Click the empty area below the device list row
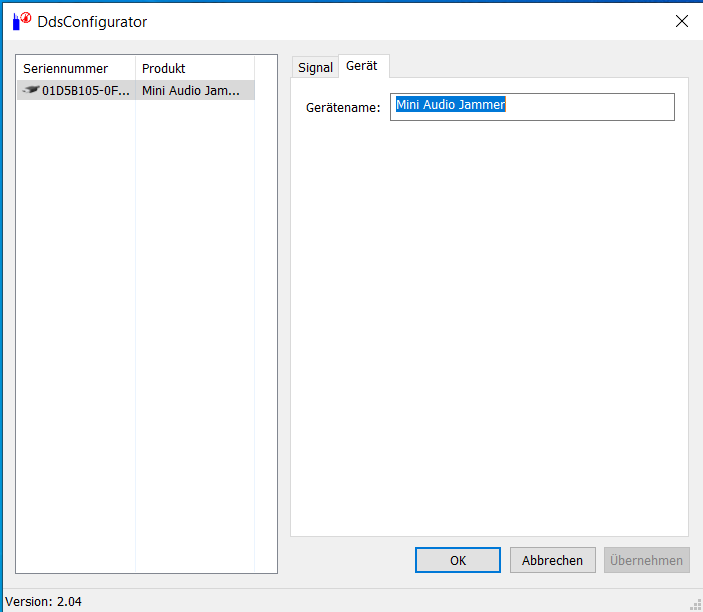Screen dimensions: 703x612 (140, 330)
